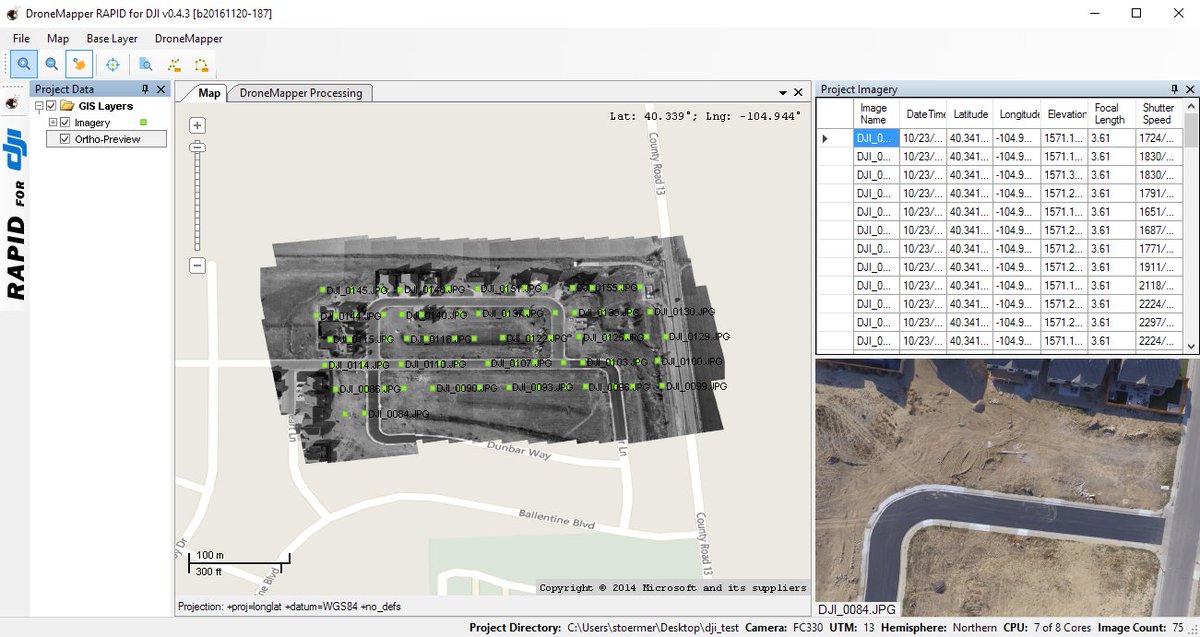The height and width of the screenshot is (637, 1200).
Task: Activate the Pan hand tool
Action: coord(79,64)
